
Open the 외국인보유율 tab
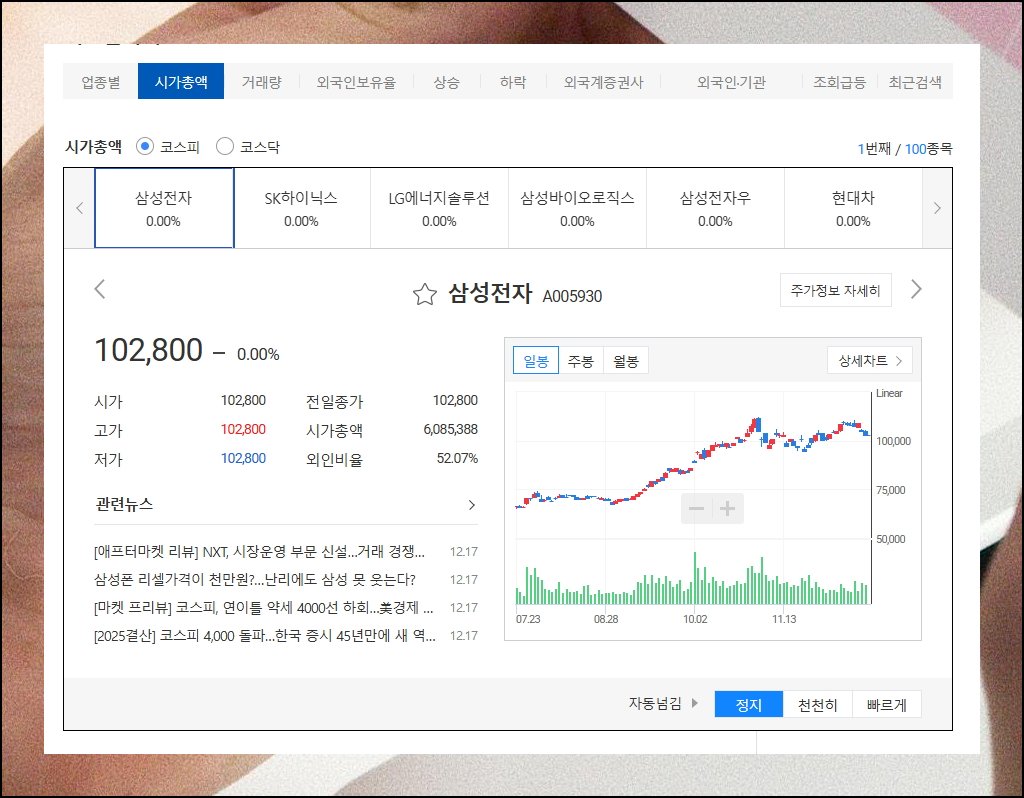pos(356,82)
